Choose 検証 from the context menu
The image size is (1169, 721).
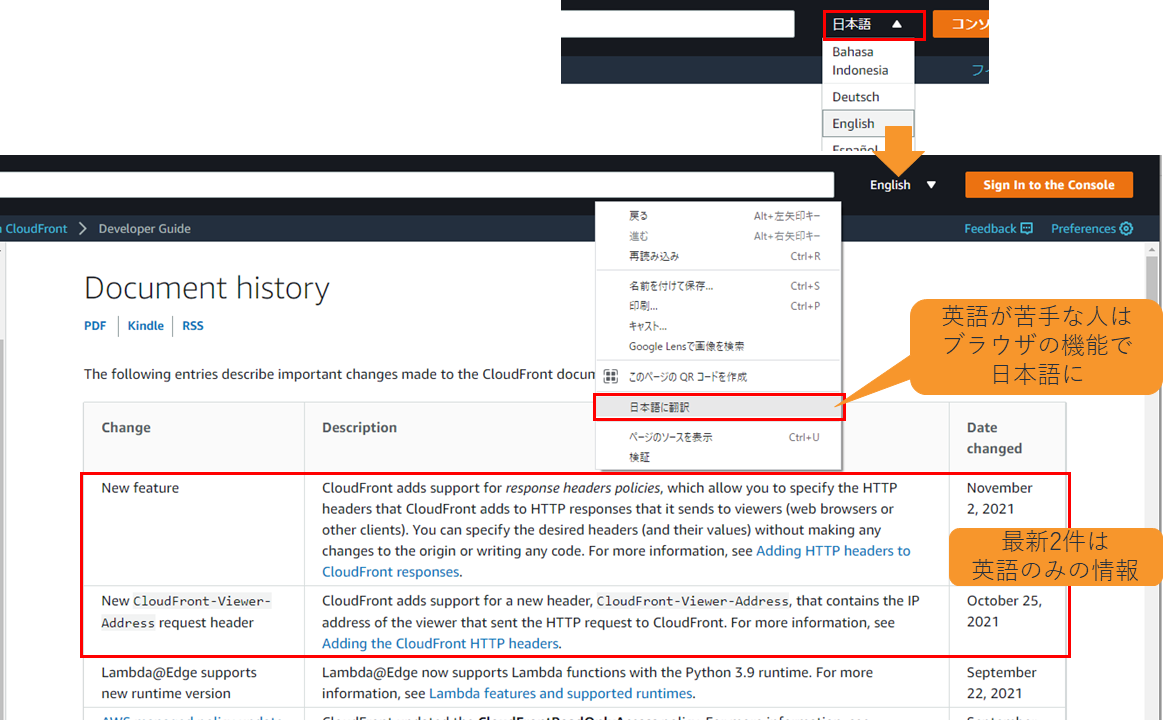coord(719,458)
